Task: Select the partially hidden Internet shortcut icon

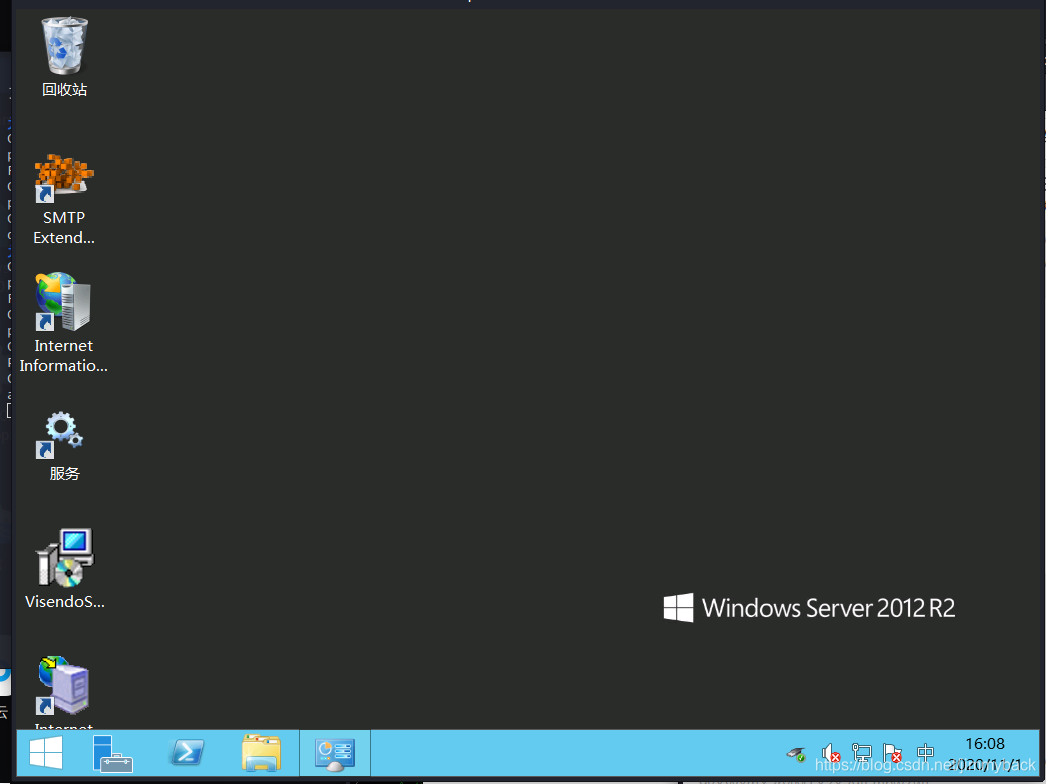Action: (63, 687)
